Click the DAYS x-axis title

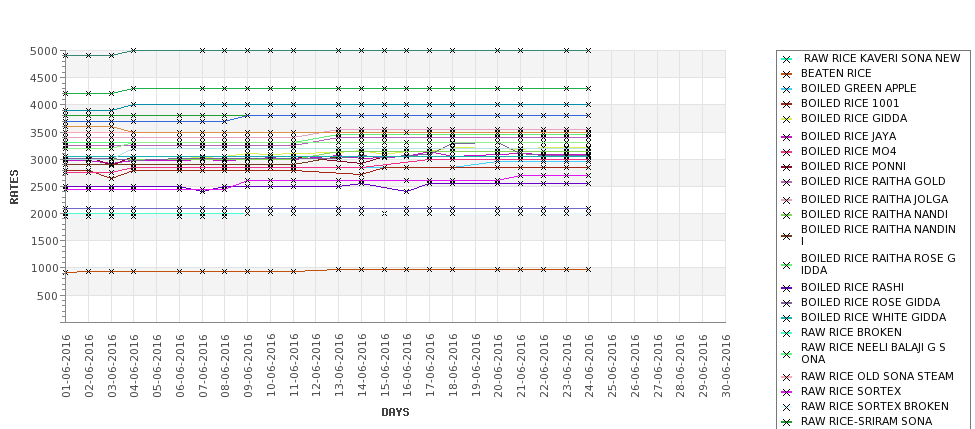395,412
